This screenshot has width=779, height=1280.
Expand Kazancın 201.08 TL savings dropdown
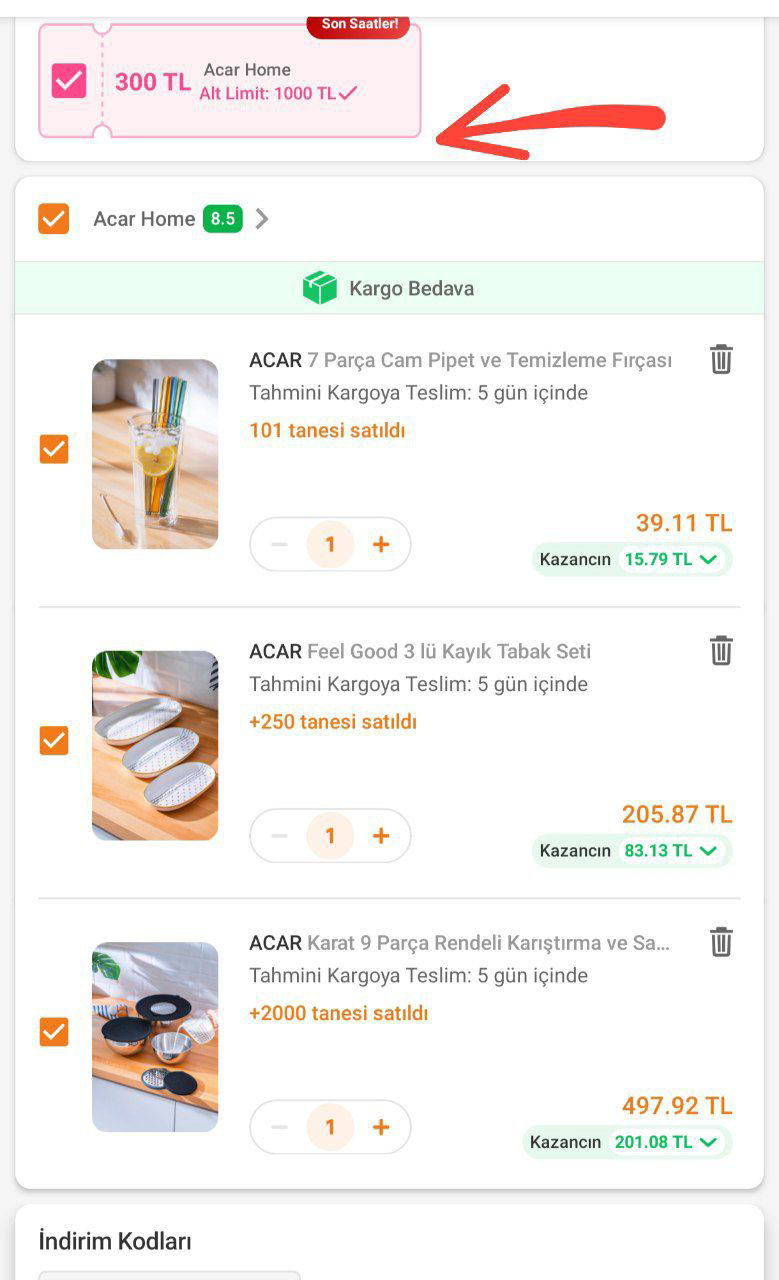pyautogui.click(x=708, y=1142)
